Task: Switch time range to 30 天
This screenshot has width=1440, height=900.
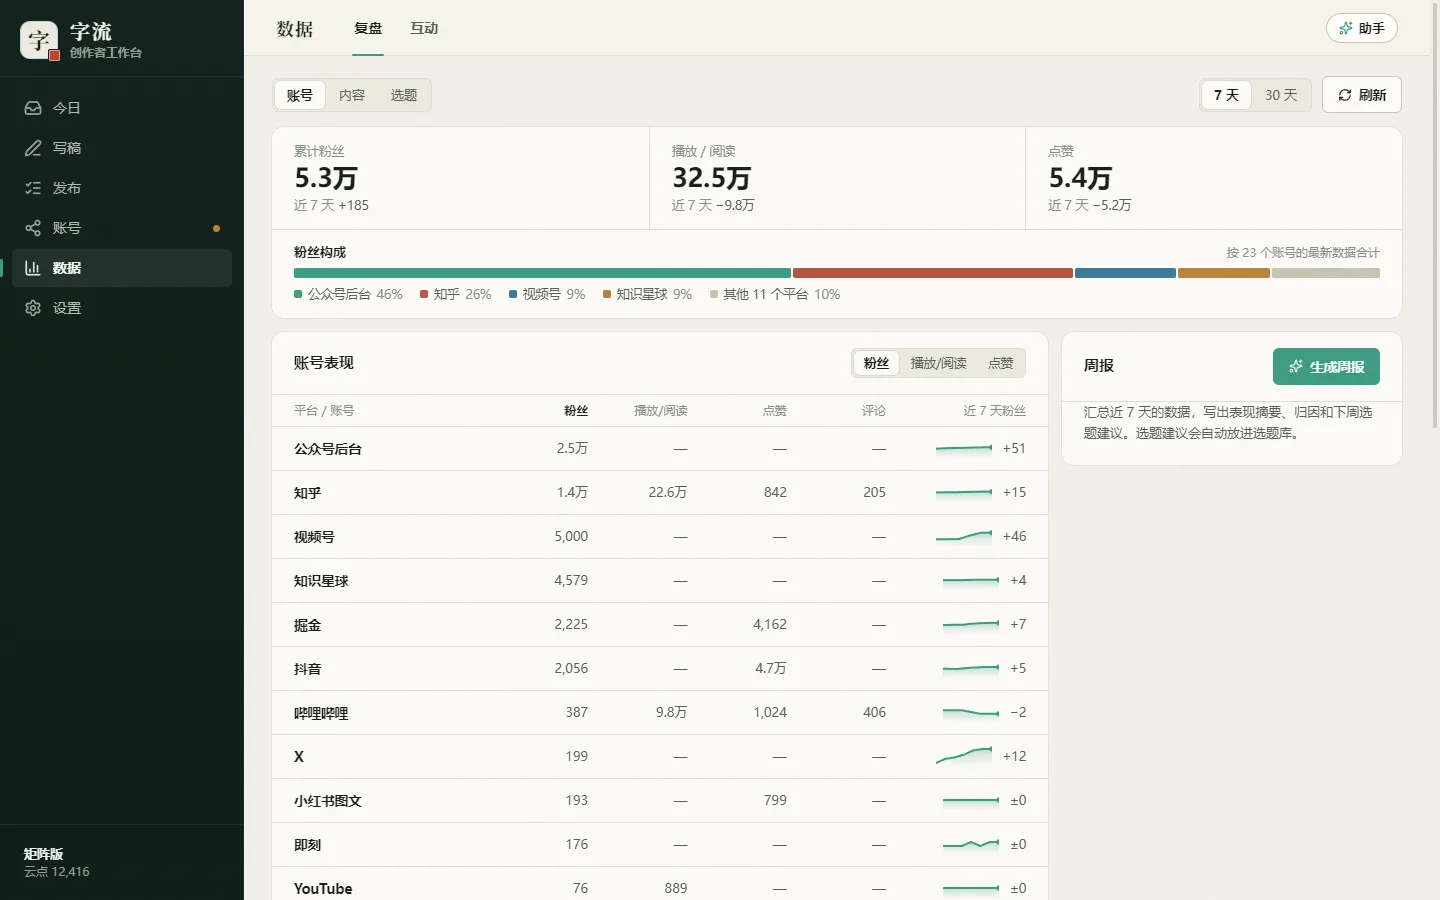Action: [1281, 95]
